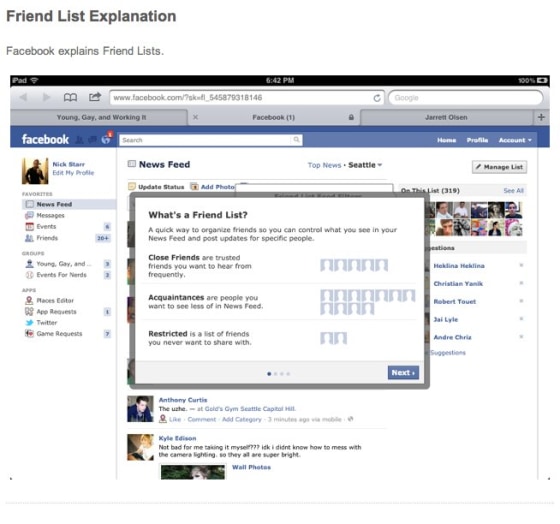Screen dimensions: 560x524
Task: Reload the page with the refresh icon
Action: 377,98
